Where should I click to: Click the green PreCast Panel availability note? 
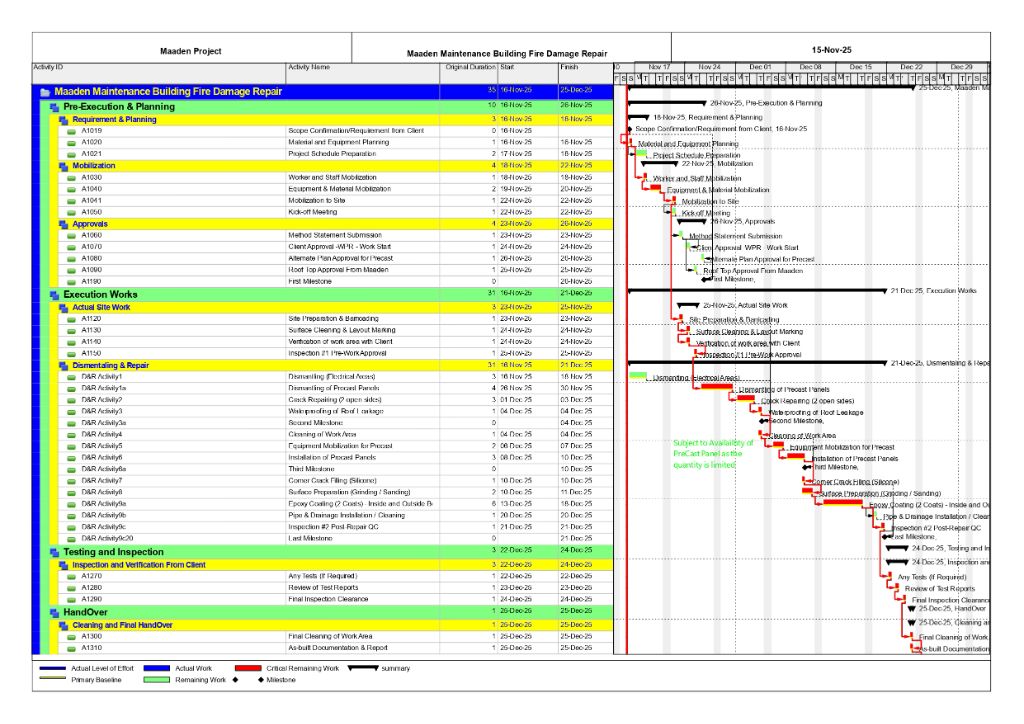point(714,453)
